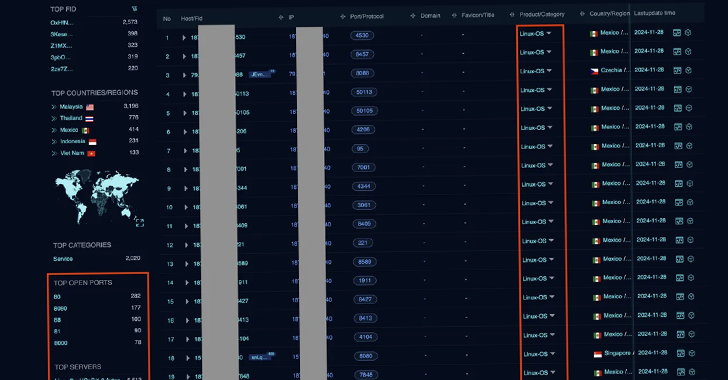728x380 pixels.
Task: Open the detail panel icon in the Singapore row
Action: 681,353
